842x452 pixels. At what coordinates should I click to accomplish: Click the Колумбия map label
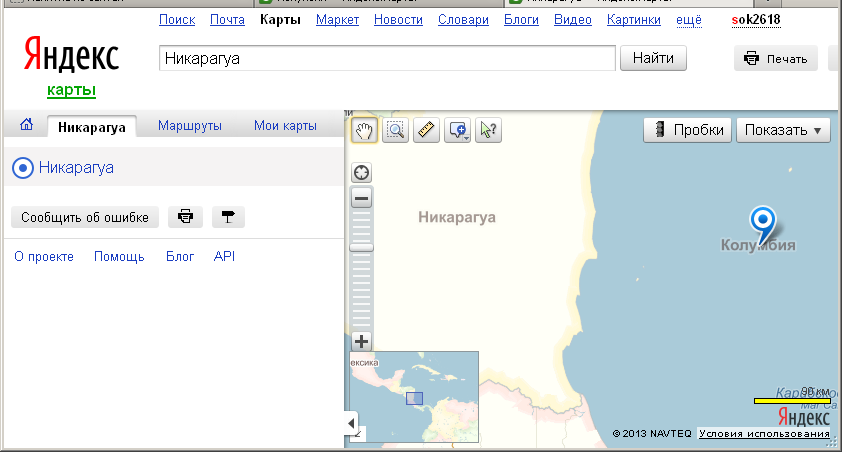point(758,245)
